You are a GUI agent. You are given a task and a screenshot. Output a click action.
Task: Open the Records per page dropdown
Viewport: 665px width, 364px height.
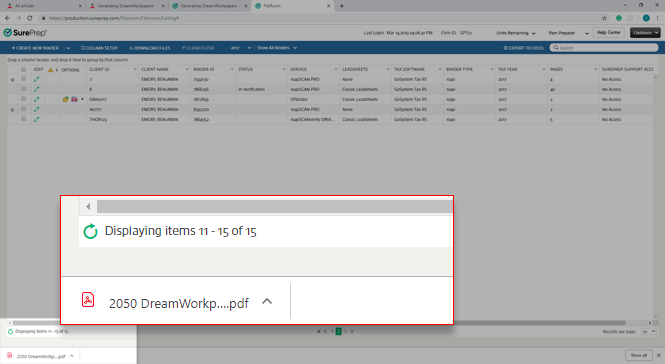pyautogui.click(x=649, y=331)
